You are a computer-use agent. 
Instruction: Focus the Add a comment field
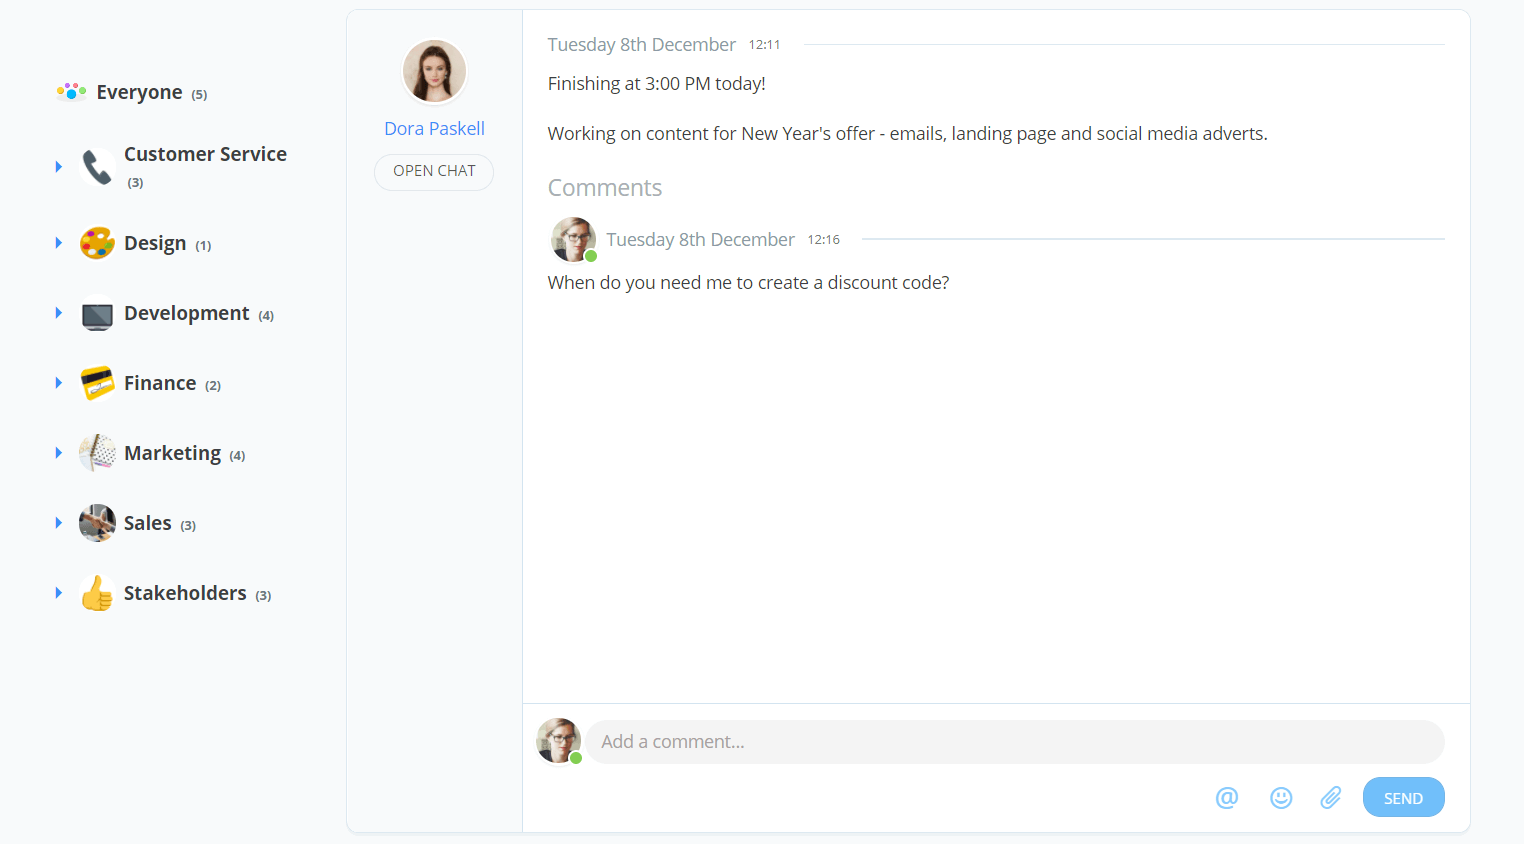click(1015, 742)
